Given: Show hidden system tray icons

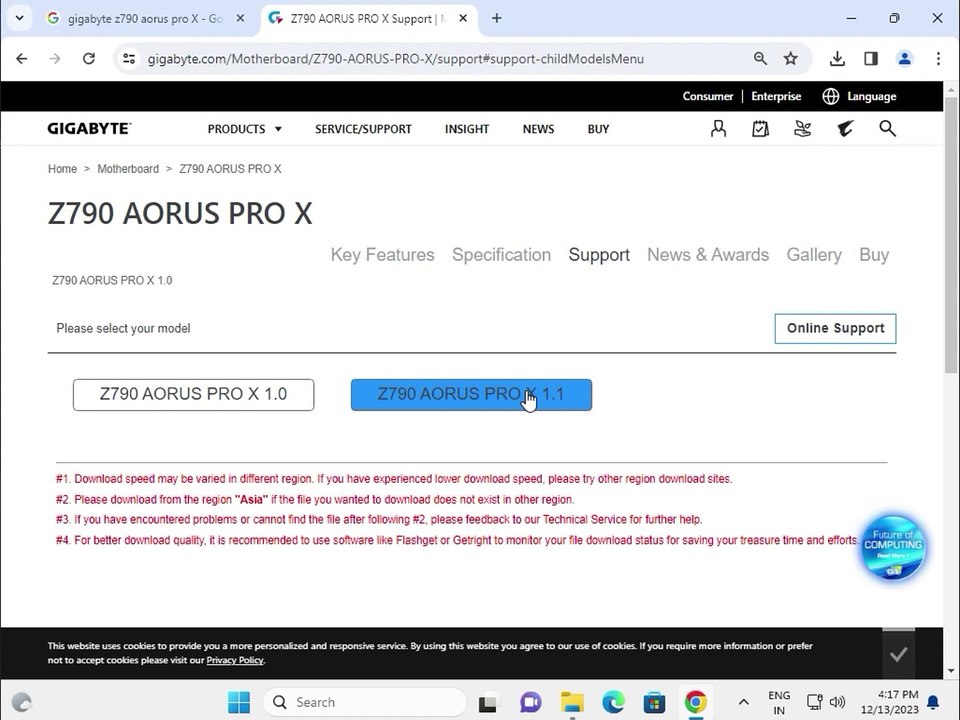Looking at the screenshot, I should [743, 702].
